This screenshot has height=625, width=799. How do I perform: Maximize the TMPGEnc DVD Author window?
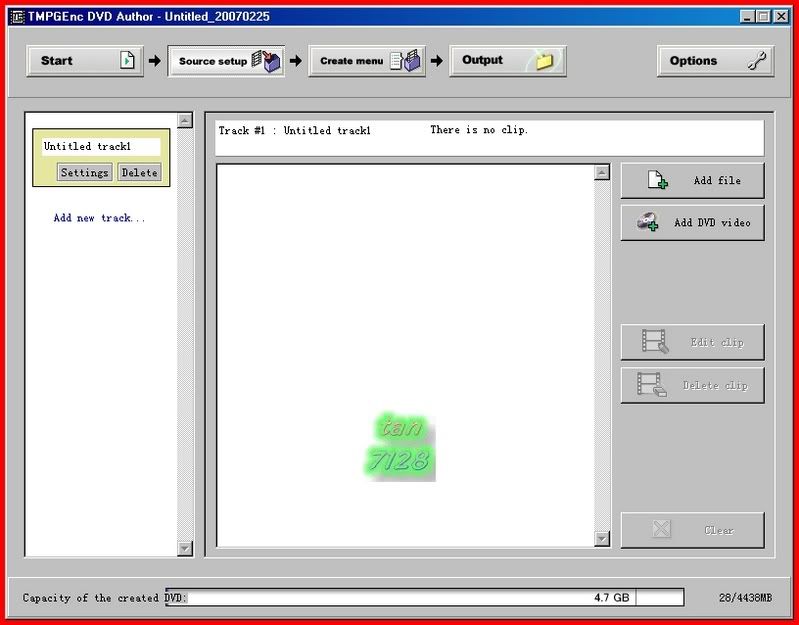[x=763, y=17]
